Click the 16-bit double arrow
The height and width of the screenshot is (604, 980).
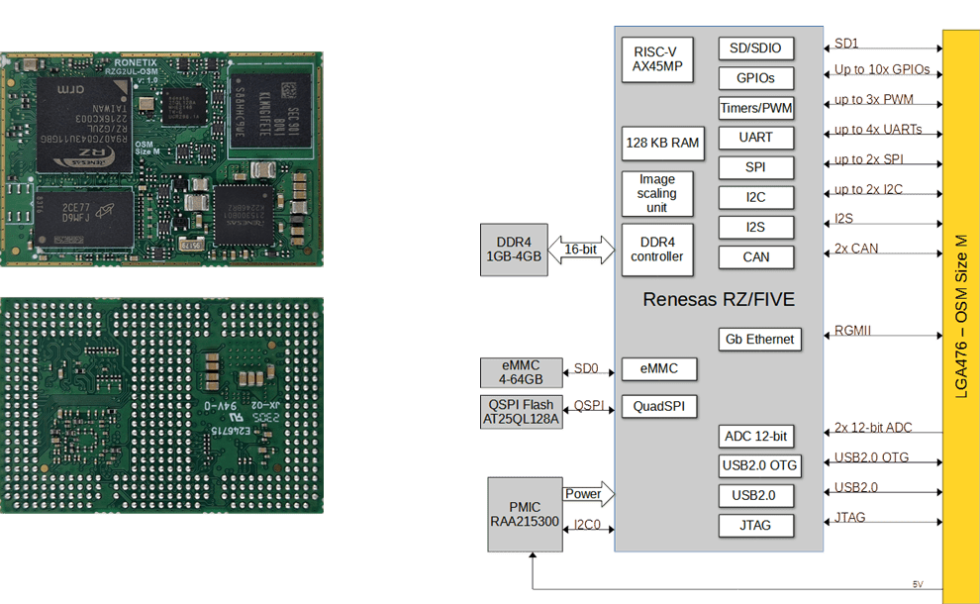[581, 249]
